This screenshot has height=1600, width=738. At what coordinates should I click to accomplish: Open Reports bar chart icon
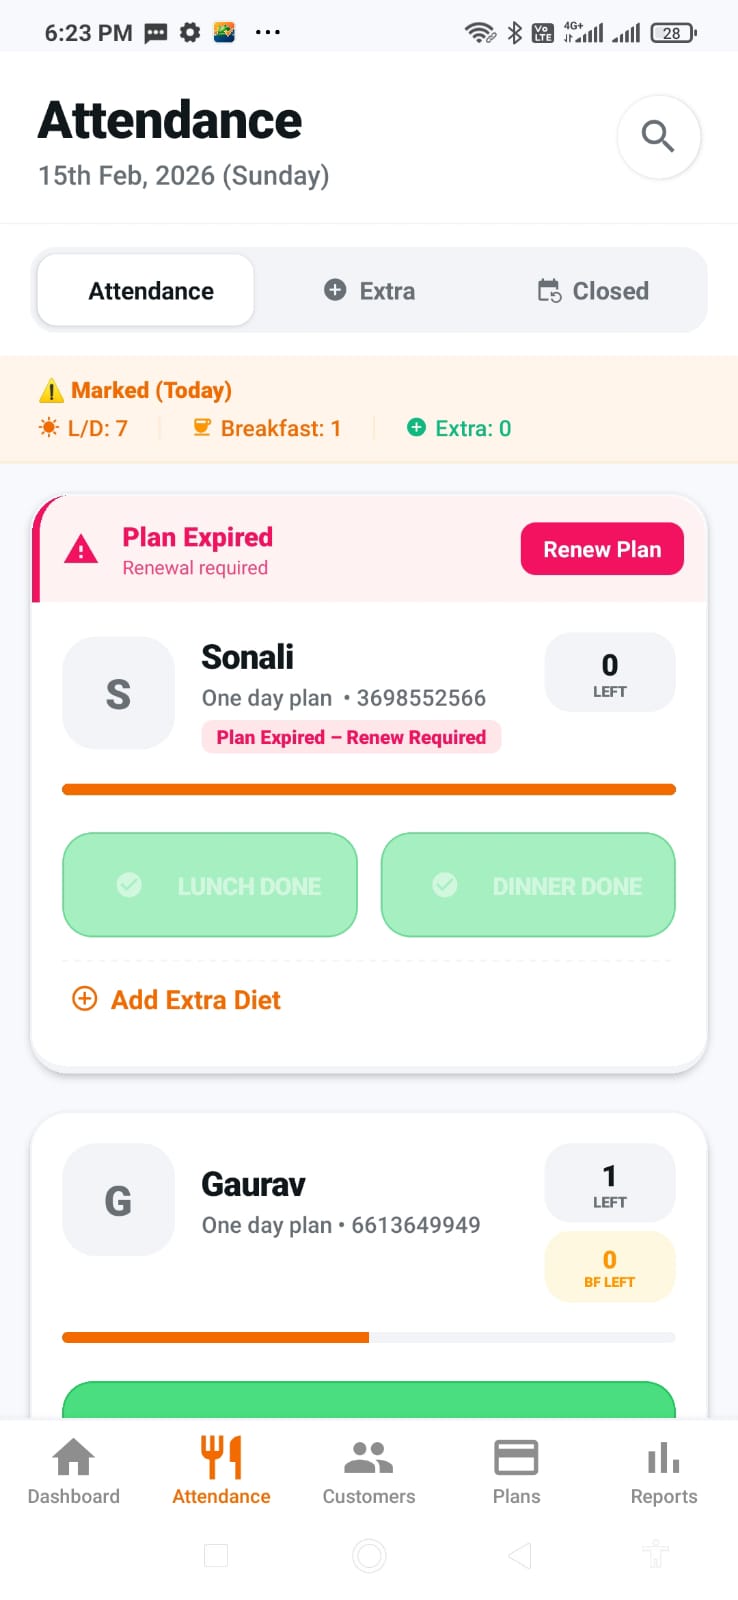[663, 1458]
